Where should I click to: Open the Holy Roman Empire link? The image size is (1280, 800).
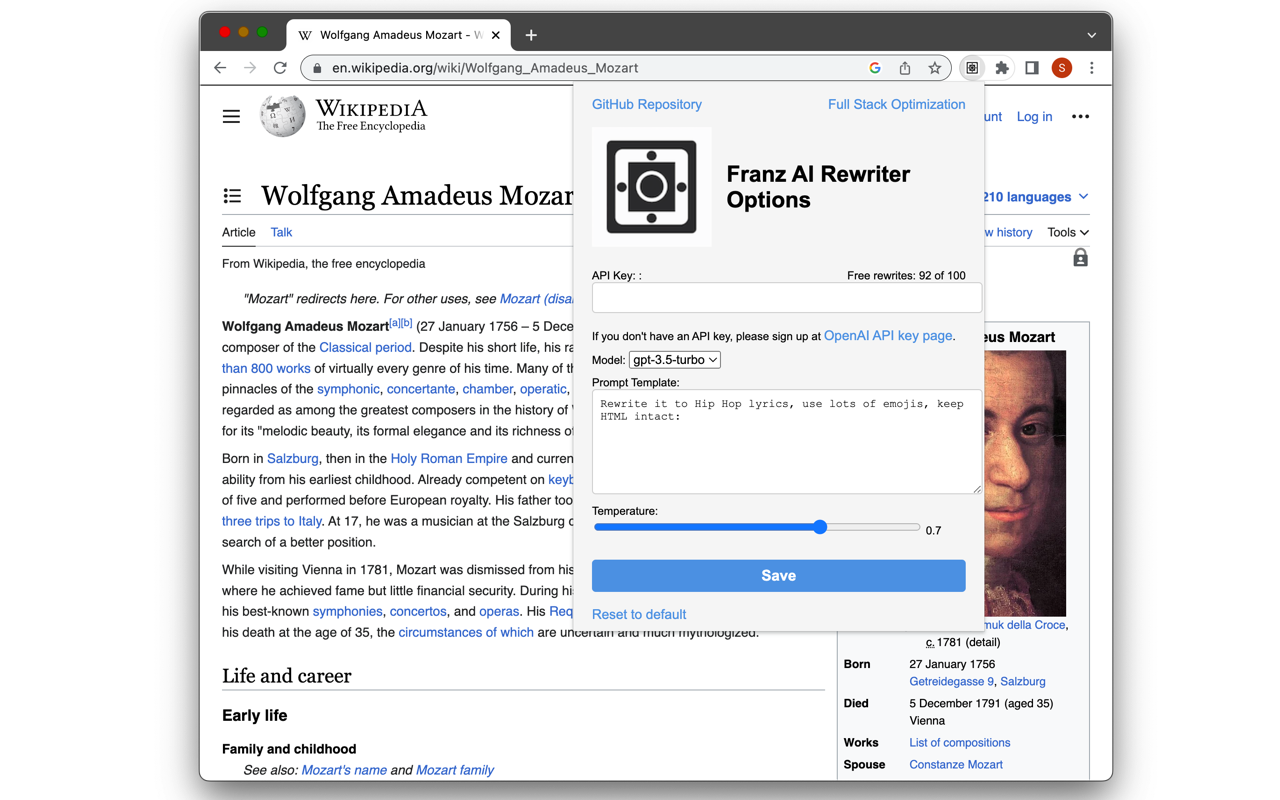pos(449,458)
